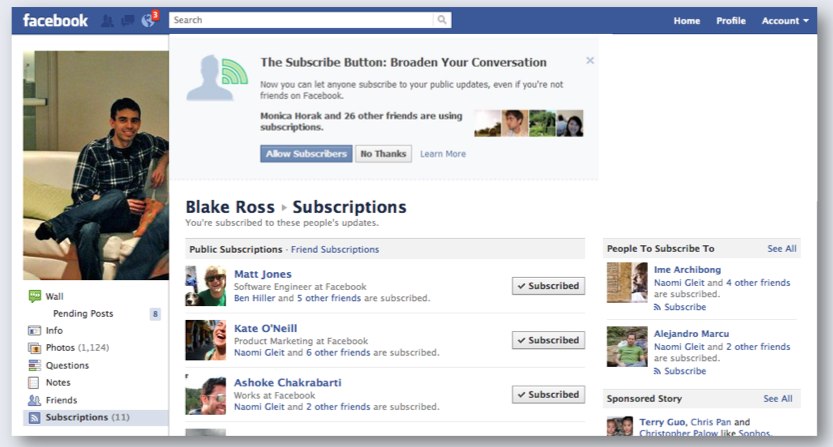Open Pending Posts
This screenshot has width=833, height=447.
tap(83, 314)
